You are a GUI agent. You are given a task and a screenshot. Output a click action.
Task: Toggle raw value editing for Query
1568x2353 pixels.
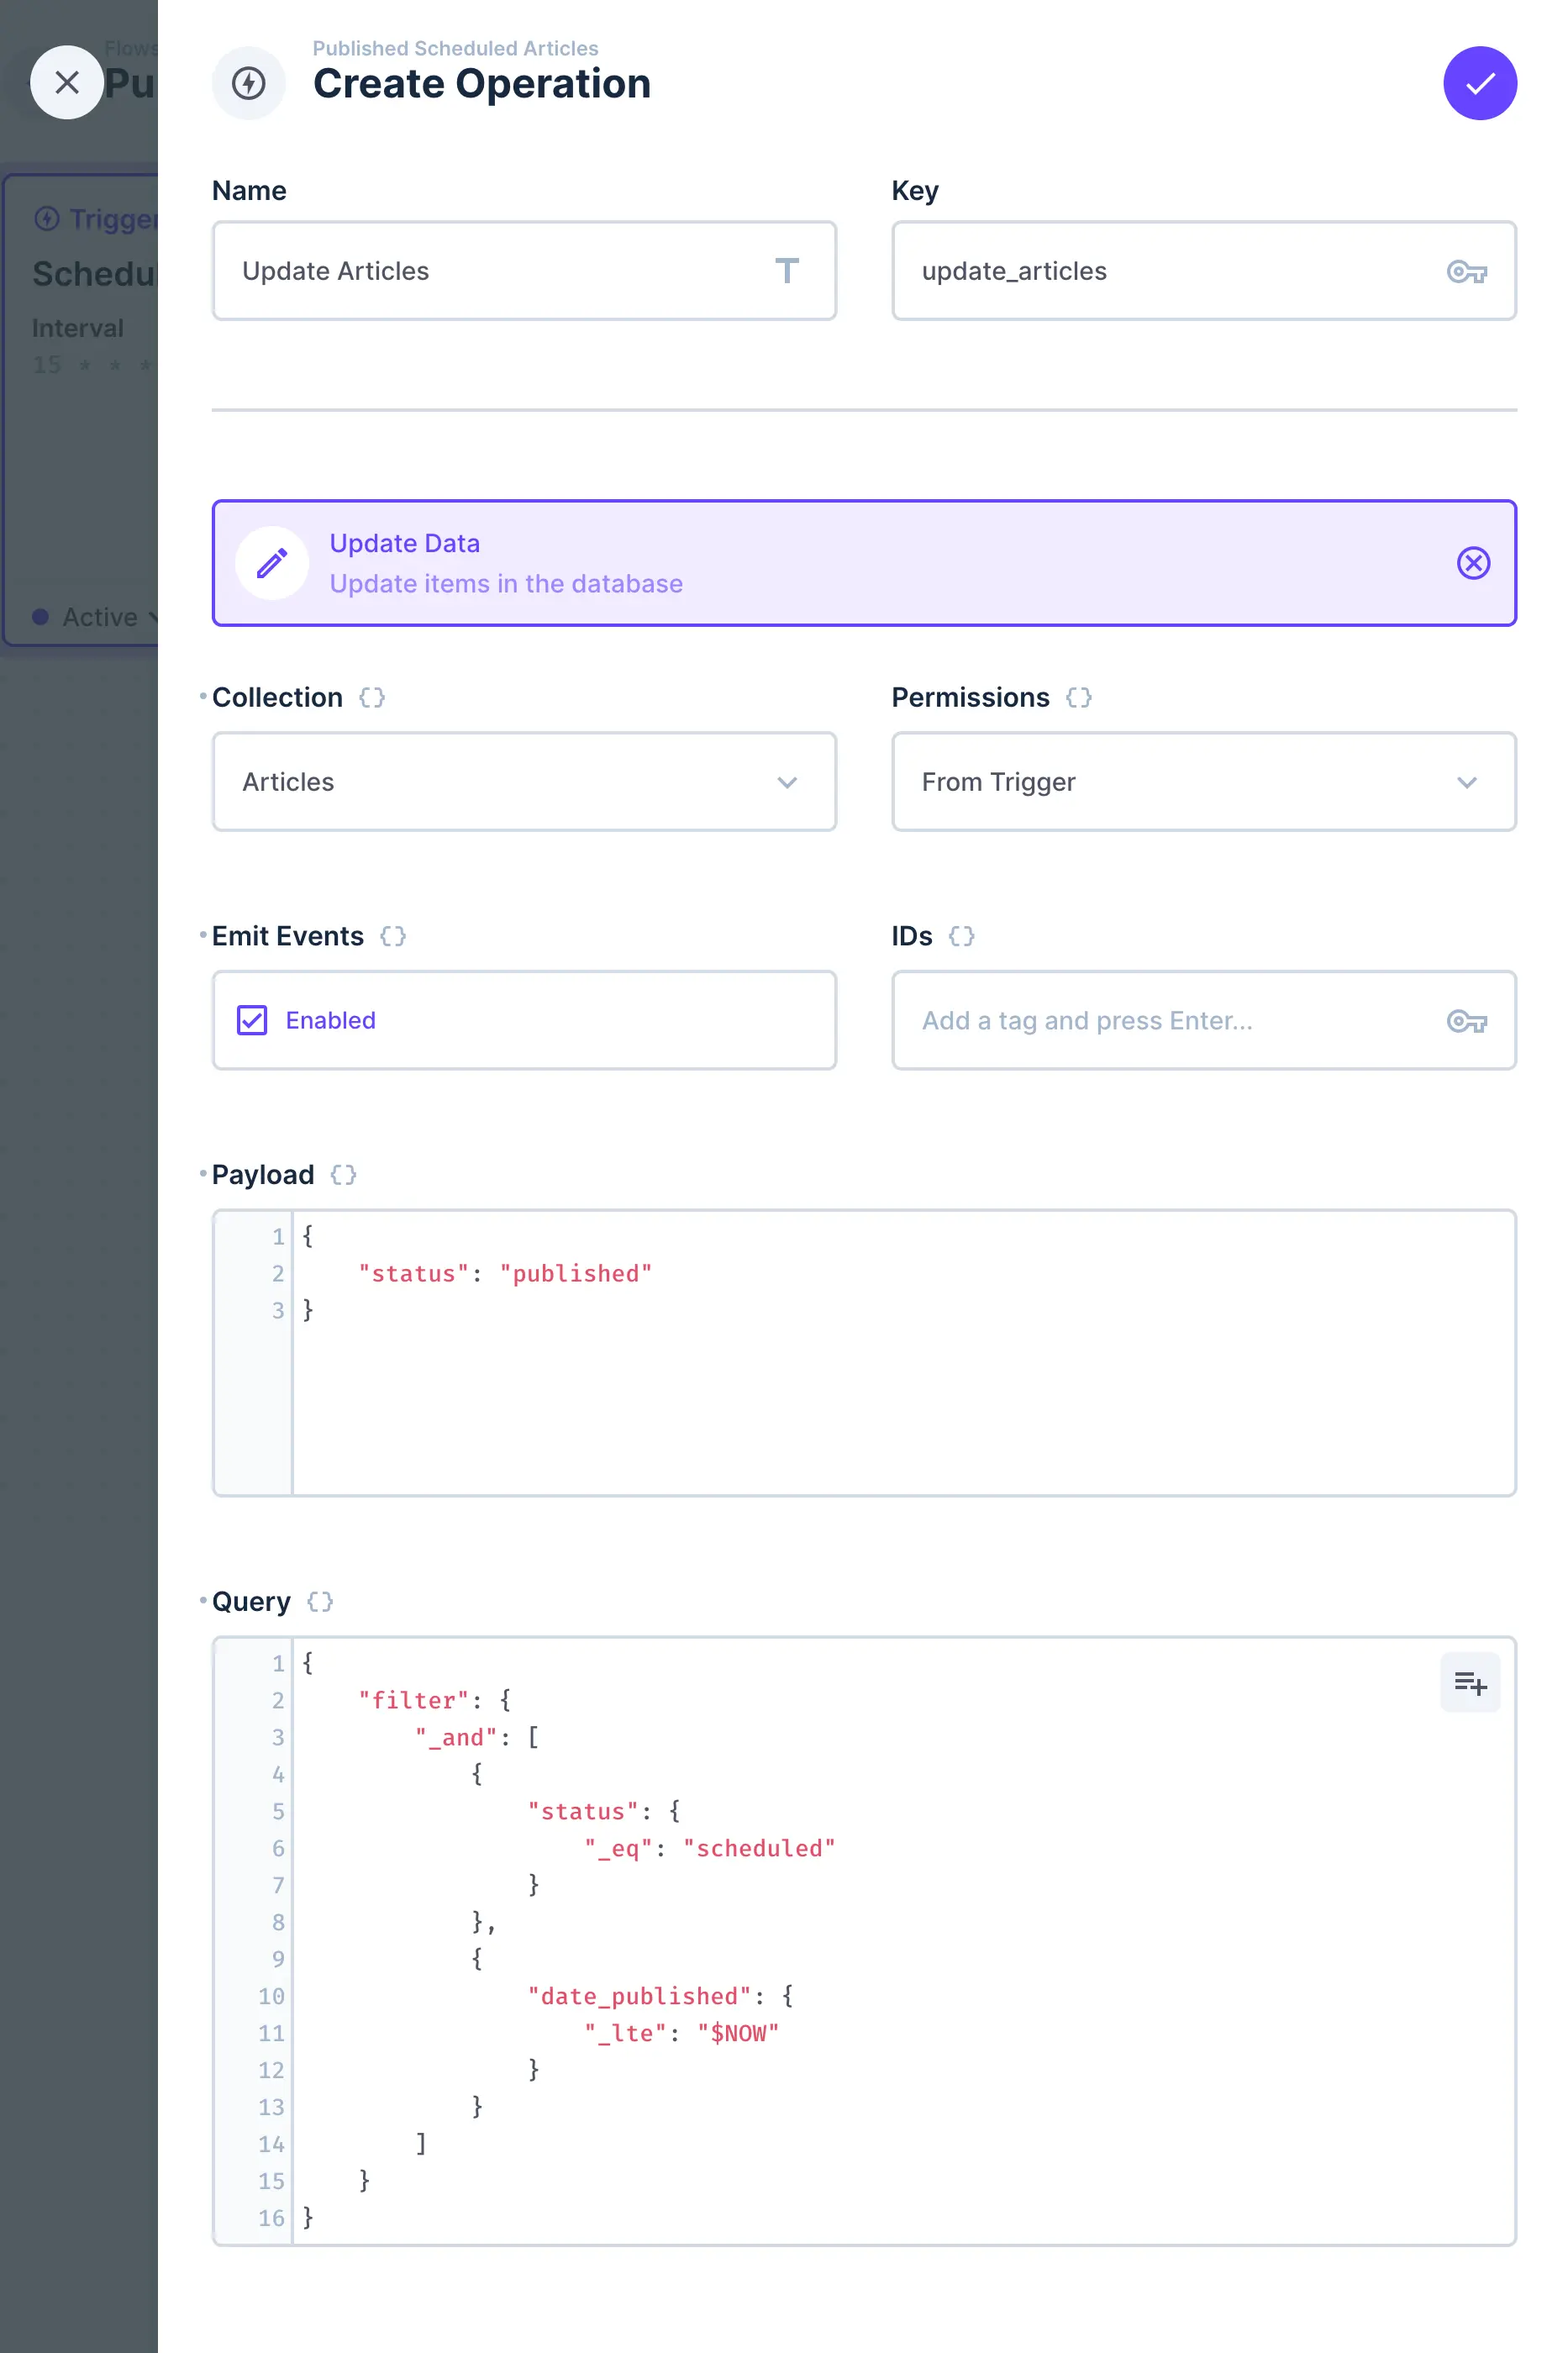319,1601
